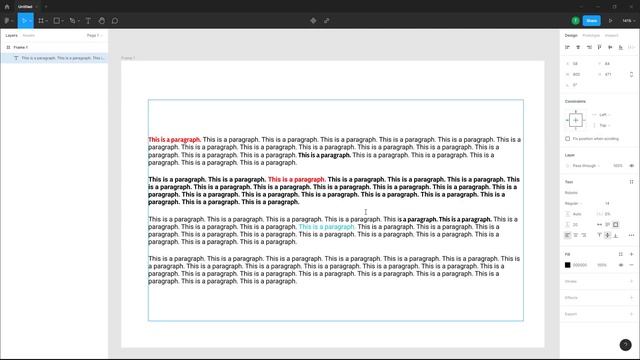
Task: Set text align right
Action: tap(584, 235)
